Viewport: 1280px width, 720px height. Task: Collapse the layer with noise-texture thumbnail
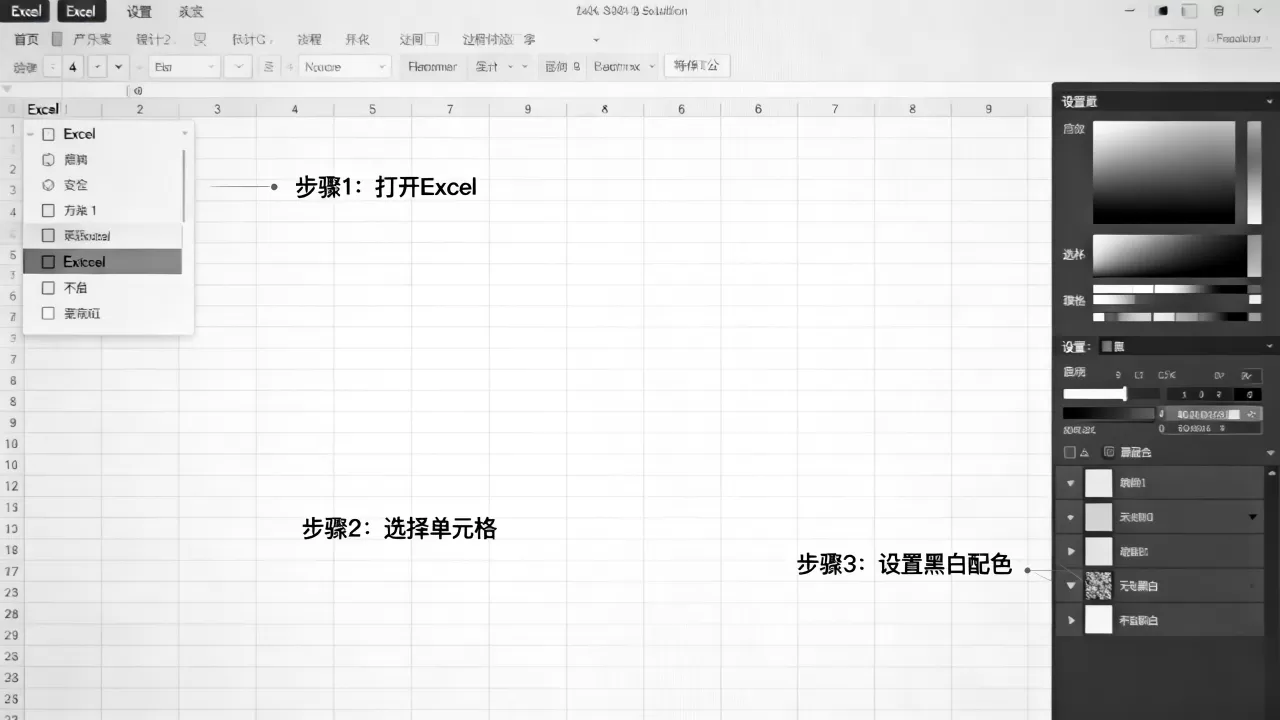[1071, 586]
